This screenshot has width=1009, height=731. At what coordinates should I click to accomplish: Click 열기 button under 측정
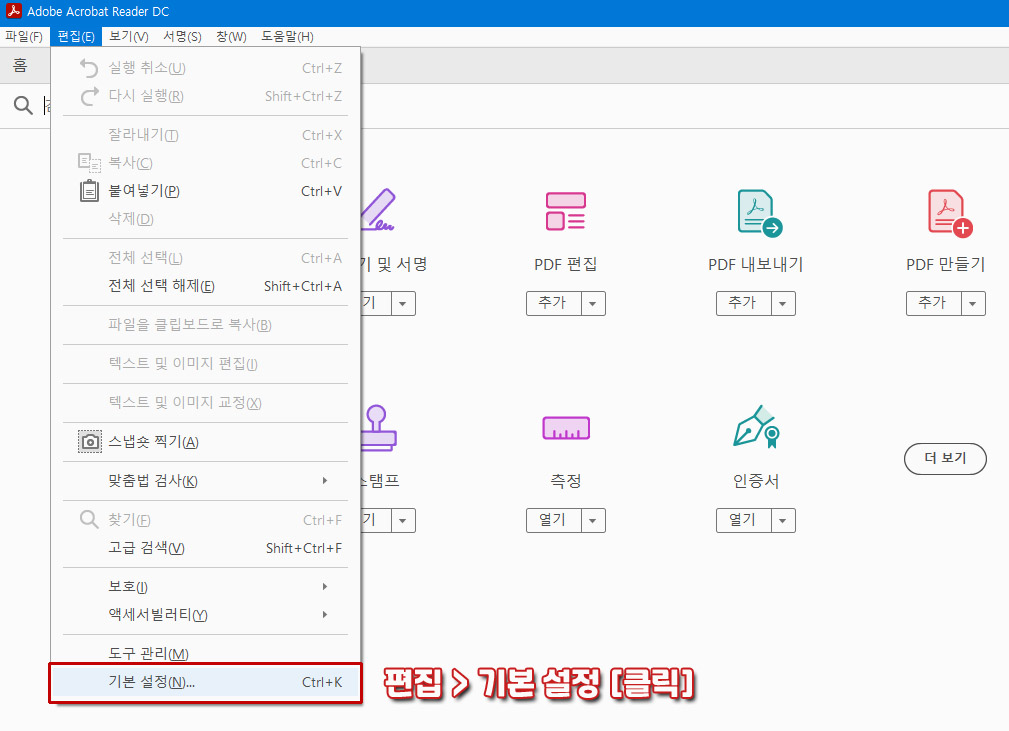click(x=553, y=520)
